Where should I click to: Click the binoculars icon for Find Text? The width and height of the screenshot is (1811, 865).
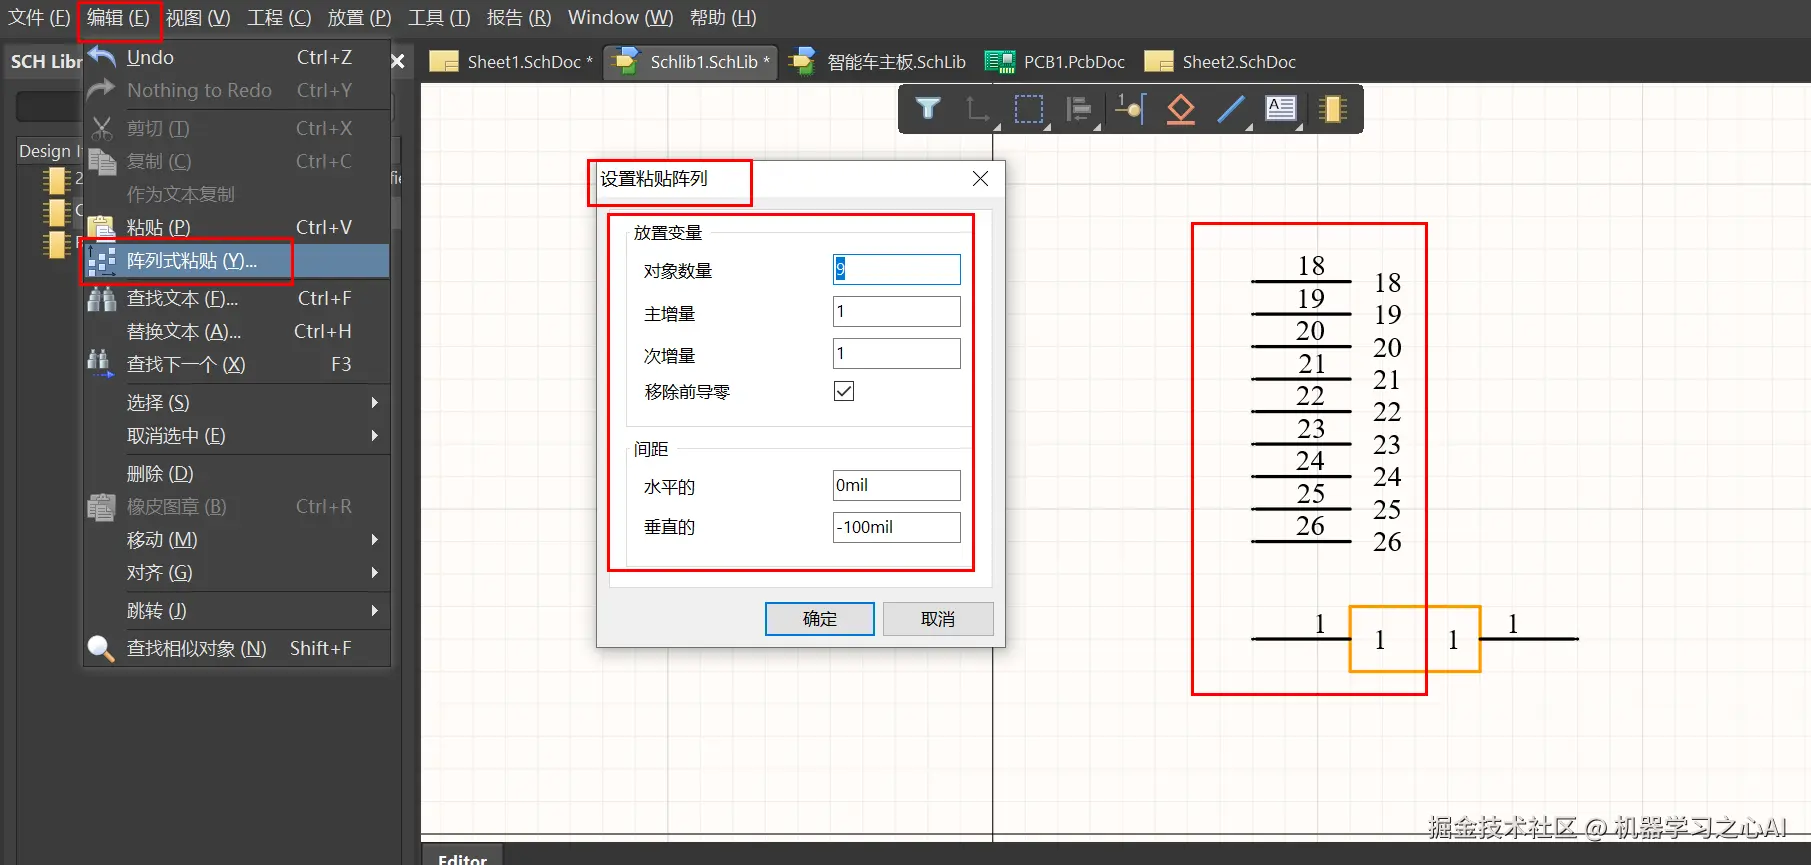click(102, 299)
